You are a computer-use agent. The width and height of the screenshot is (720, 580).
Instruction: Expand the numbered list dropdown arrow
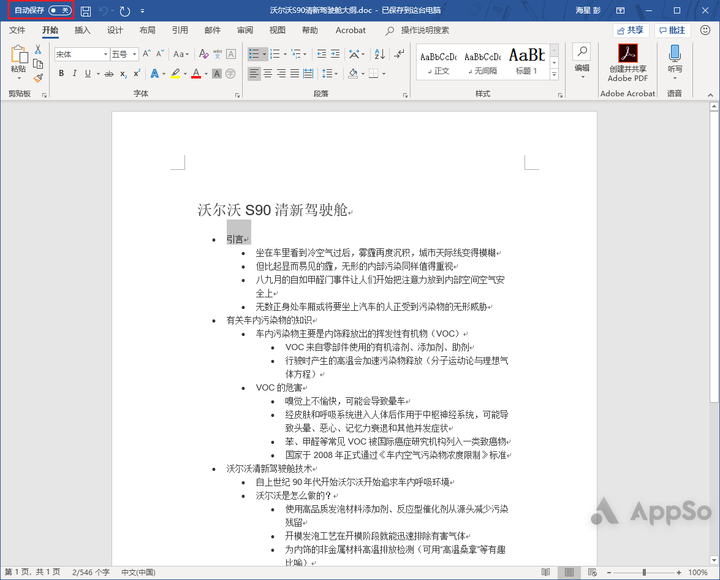[285, 54]
